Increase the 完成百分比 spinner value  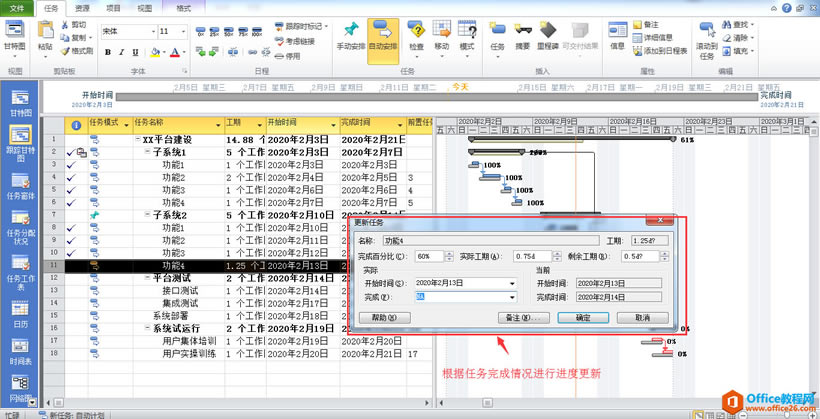(449, 254)
